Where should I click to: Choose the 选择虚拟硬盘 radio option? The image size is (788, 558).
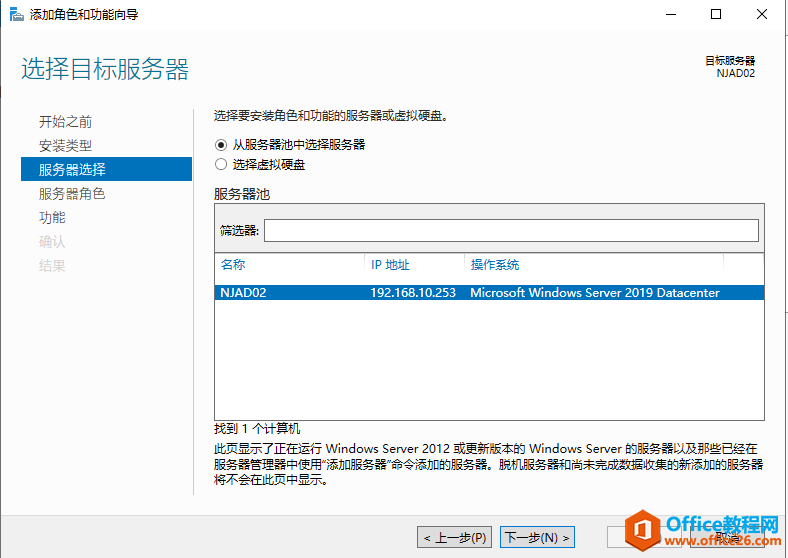(x=221, y=165)
